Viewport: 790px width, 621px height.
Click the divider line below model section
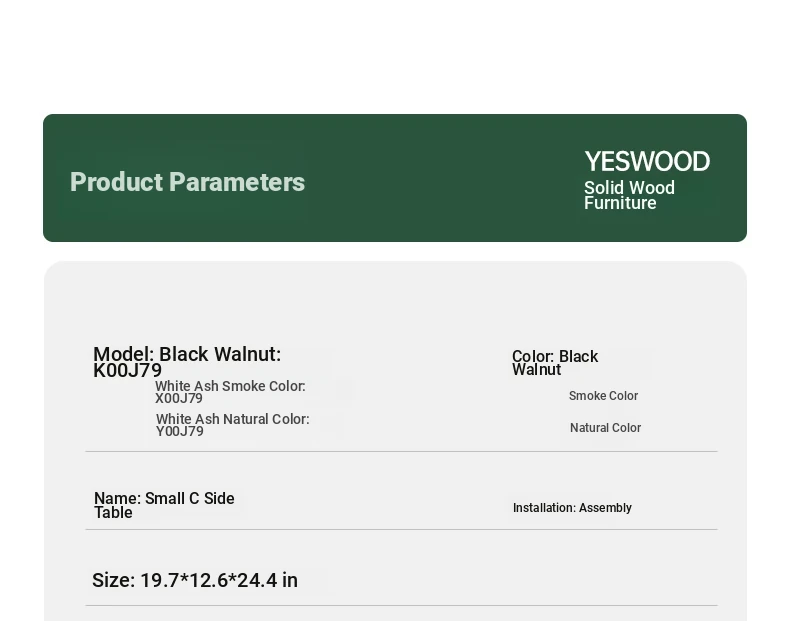[x=402, y=452]
